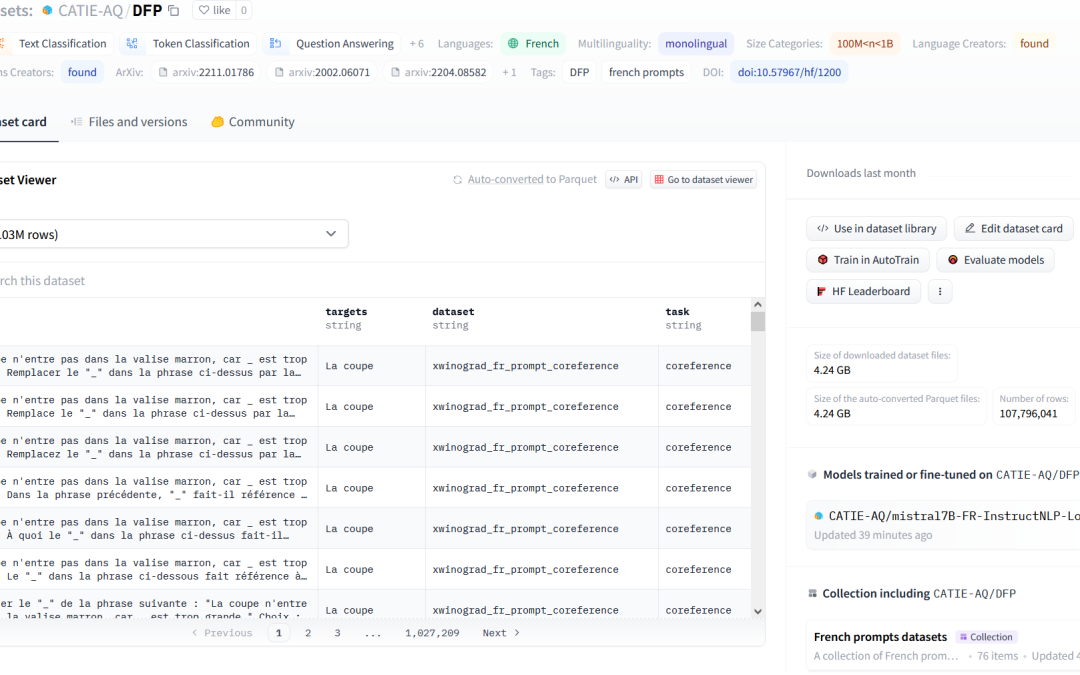Viewport: 1080px width, 675px height.
Task: Click Go to dataset viewer button
Action: (x=703, y=180)
